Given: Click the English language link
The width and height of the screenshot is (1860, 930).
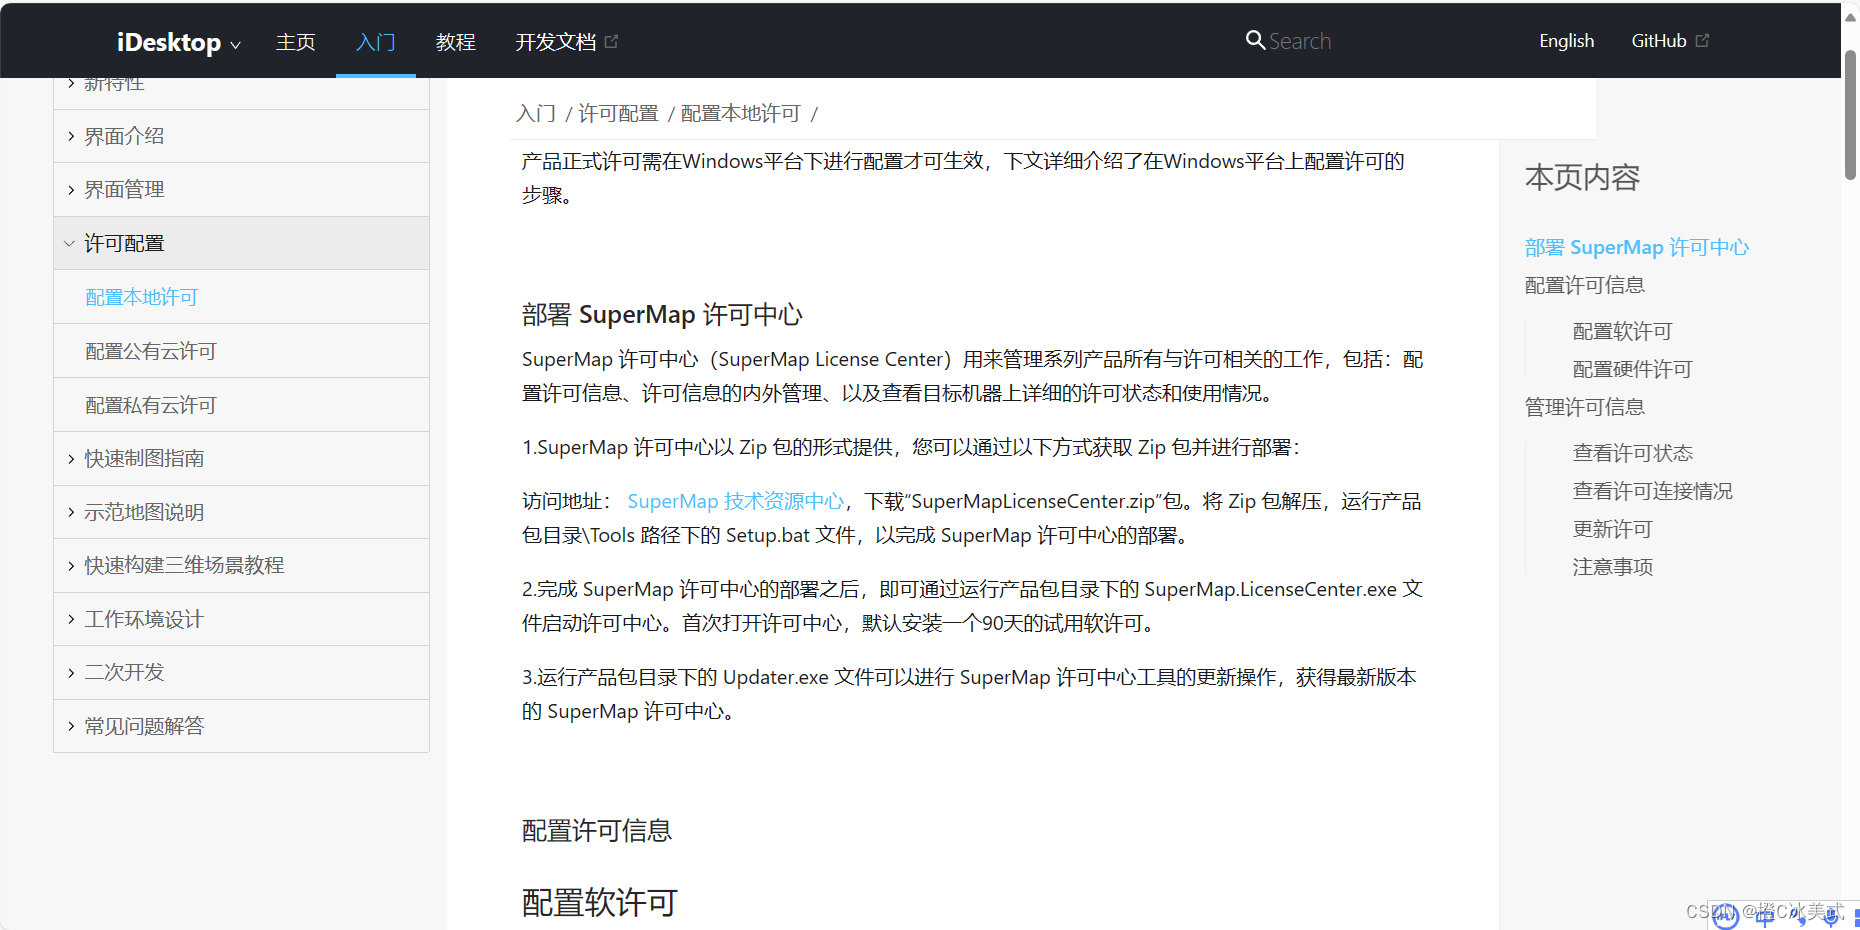Looking at the screenshot, I should [1566, 40].
